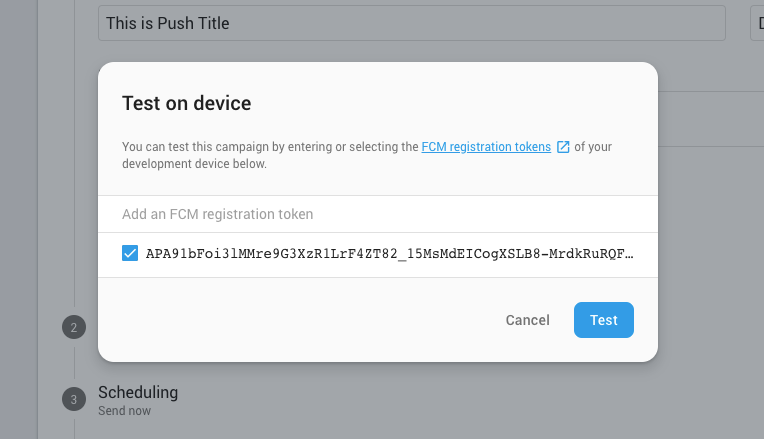Dismiss dialog by clicking dimmed area right of Scheduling
The height and width of the screenshot is (439, 764).
(x=439, y=400)
